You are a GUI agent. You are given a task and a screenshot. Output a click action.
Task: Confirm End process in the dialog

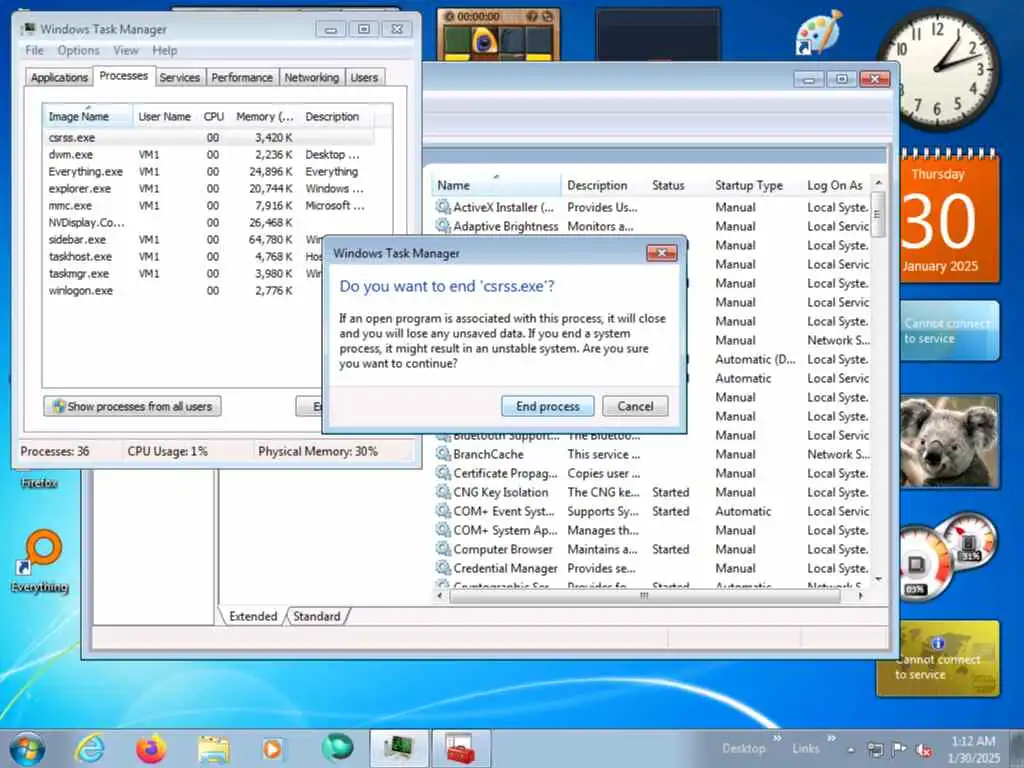click(547, 406)
